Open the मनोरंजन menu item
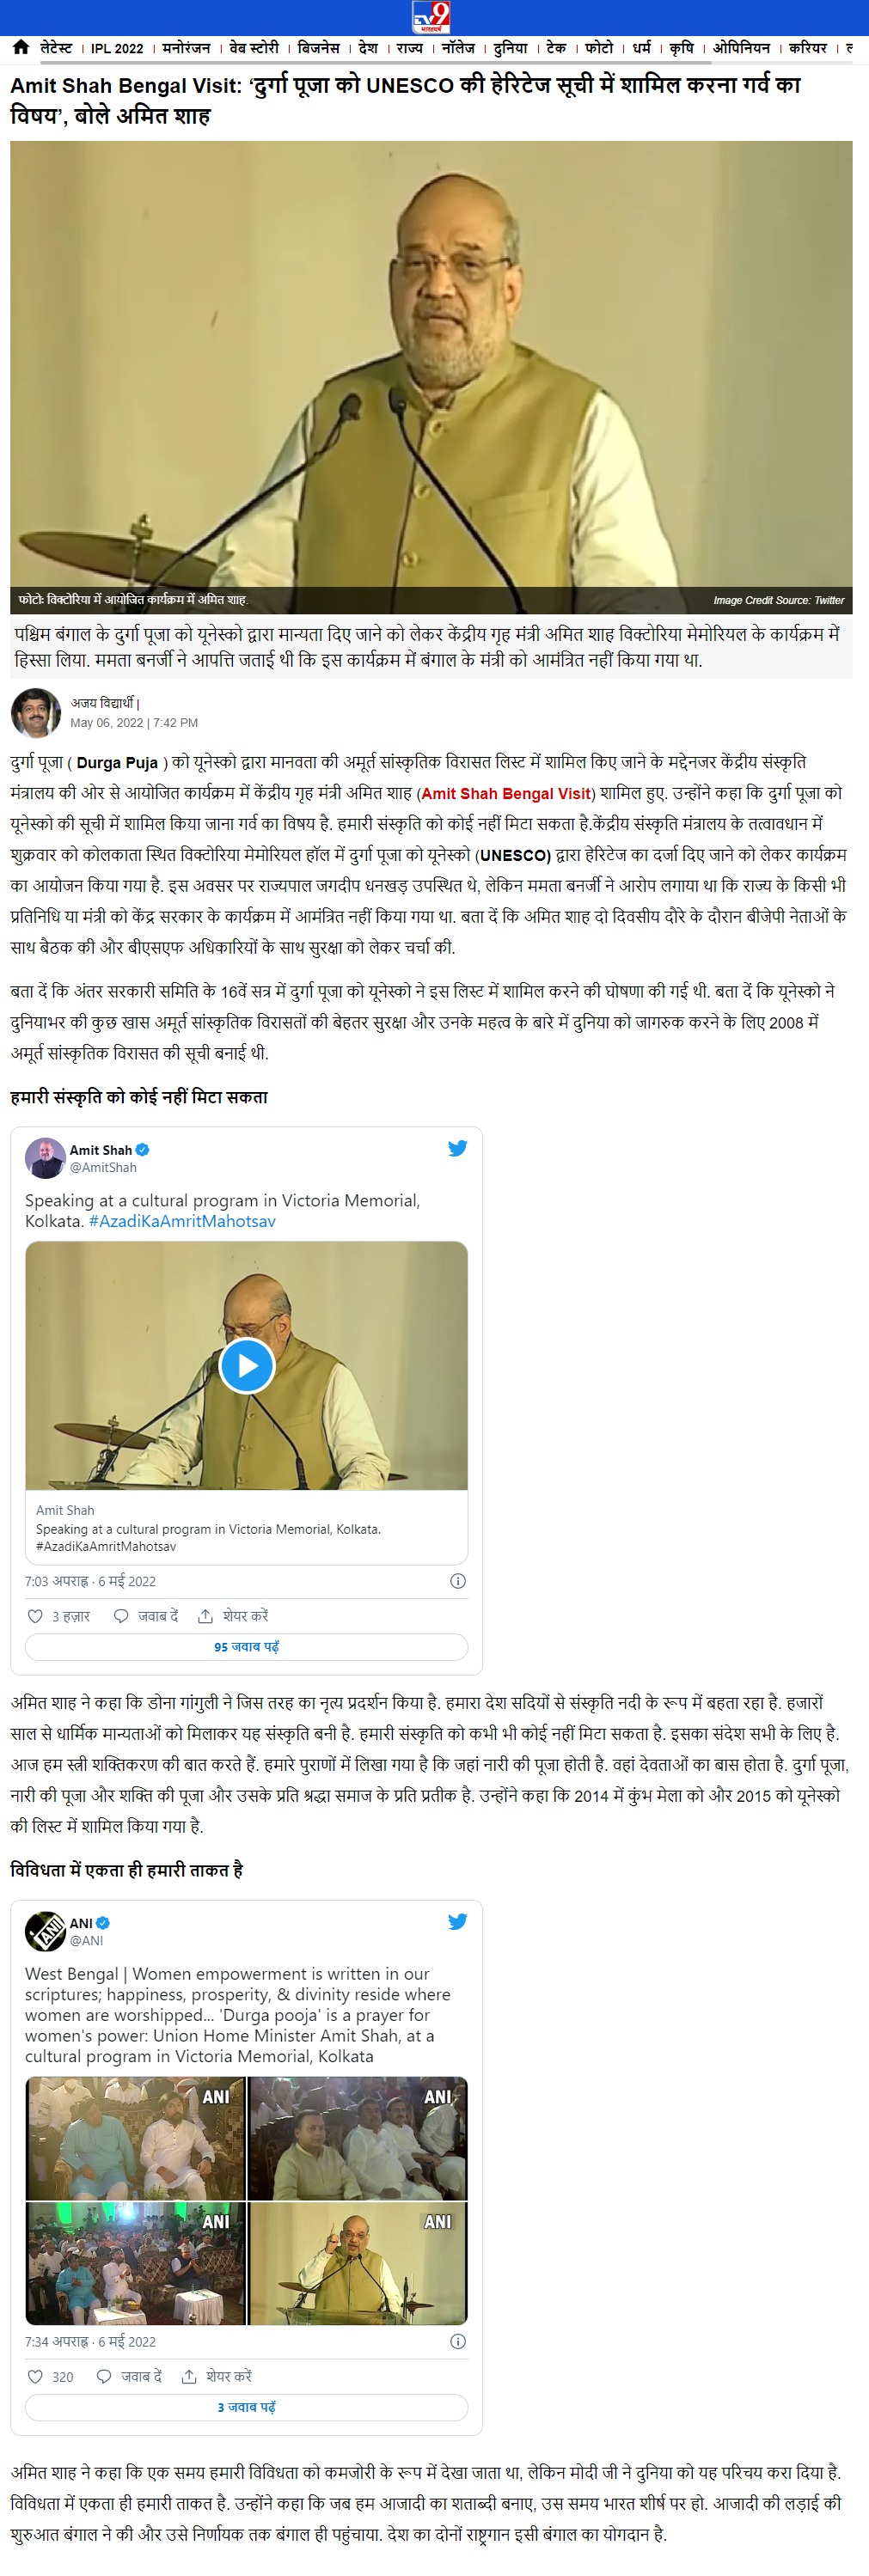 [x=187, y=48]
